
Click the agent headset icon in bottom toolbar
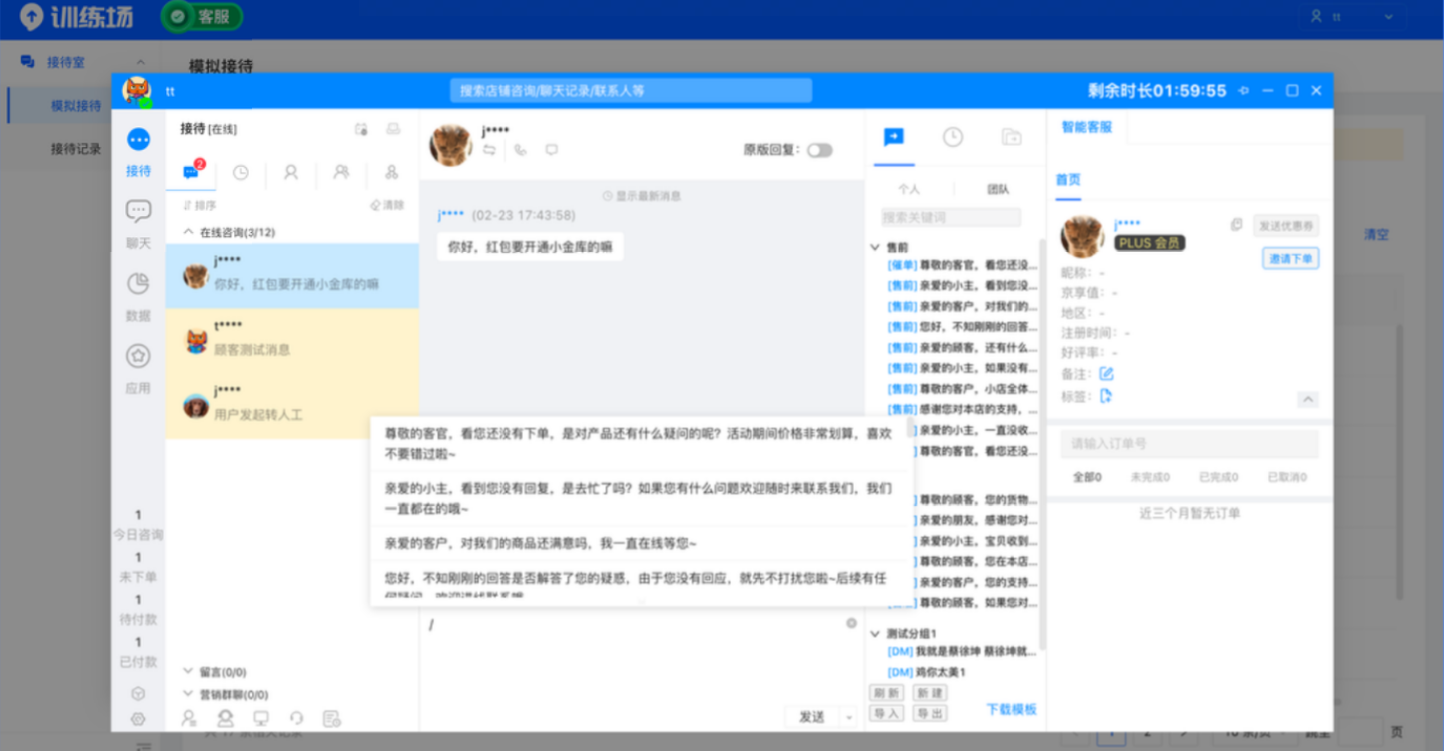[x=225, y=718]
